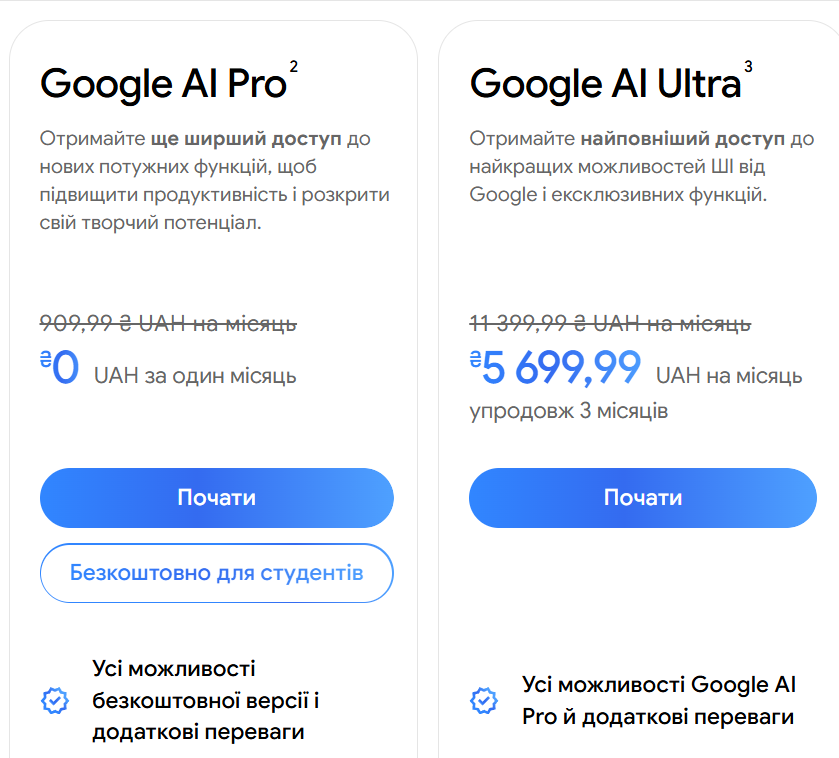This screenshot has width=839, height=758.
Task: Click the UAH за один місяць label
Action: pyautogui.click(x=195, y=376)
